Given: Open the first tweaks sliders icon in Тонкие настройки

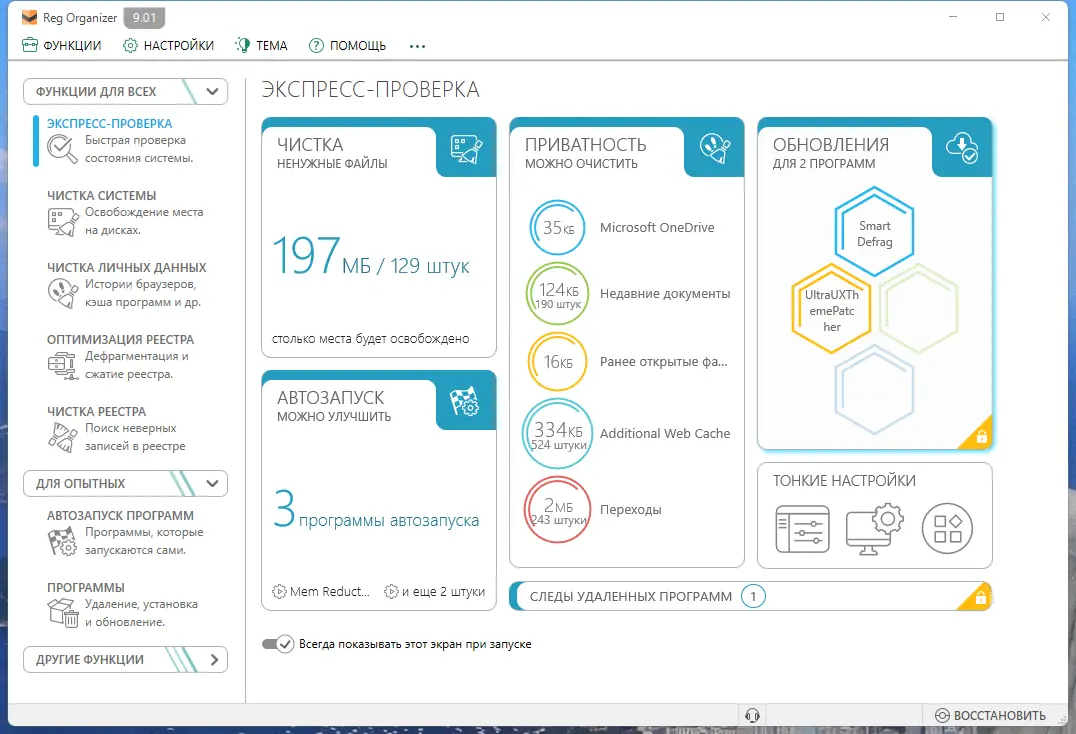Looking at the screenshot, I should (x=802, y=529).
